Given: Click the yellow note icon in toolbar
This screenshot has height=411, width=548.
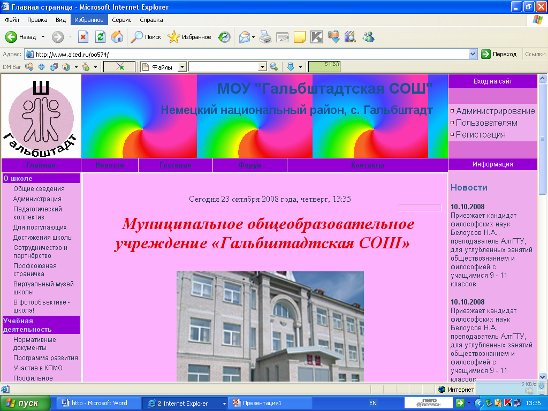Looking at the screenshot, I should pos(300,37).
